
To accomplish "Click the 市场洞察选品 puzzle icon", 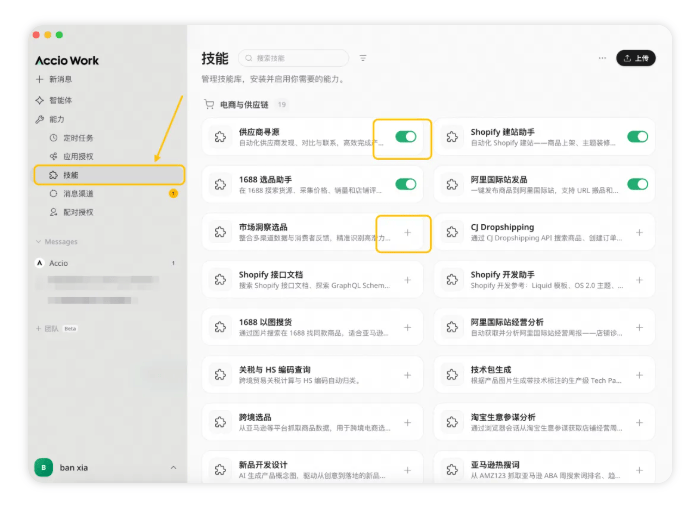I will pyautogui.click(x=220, y=232).
